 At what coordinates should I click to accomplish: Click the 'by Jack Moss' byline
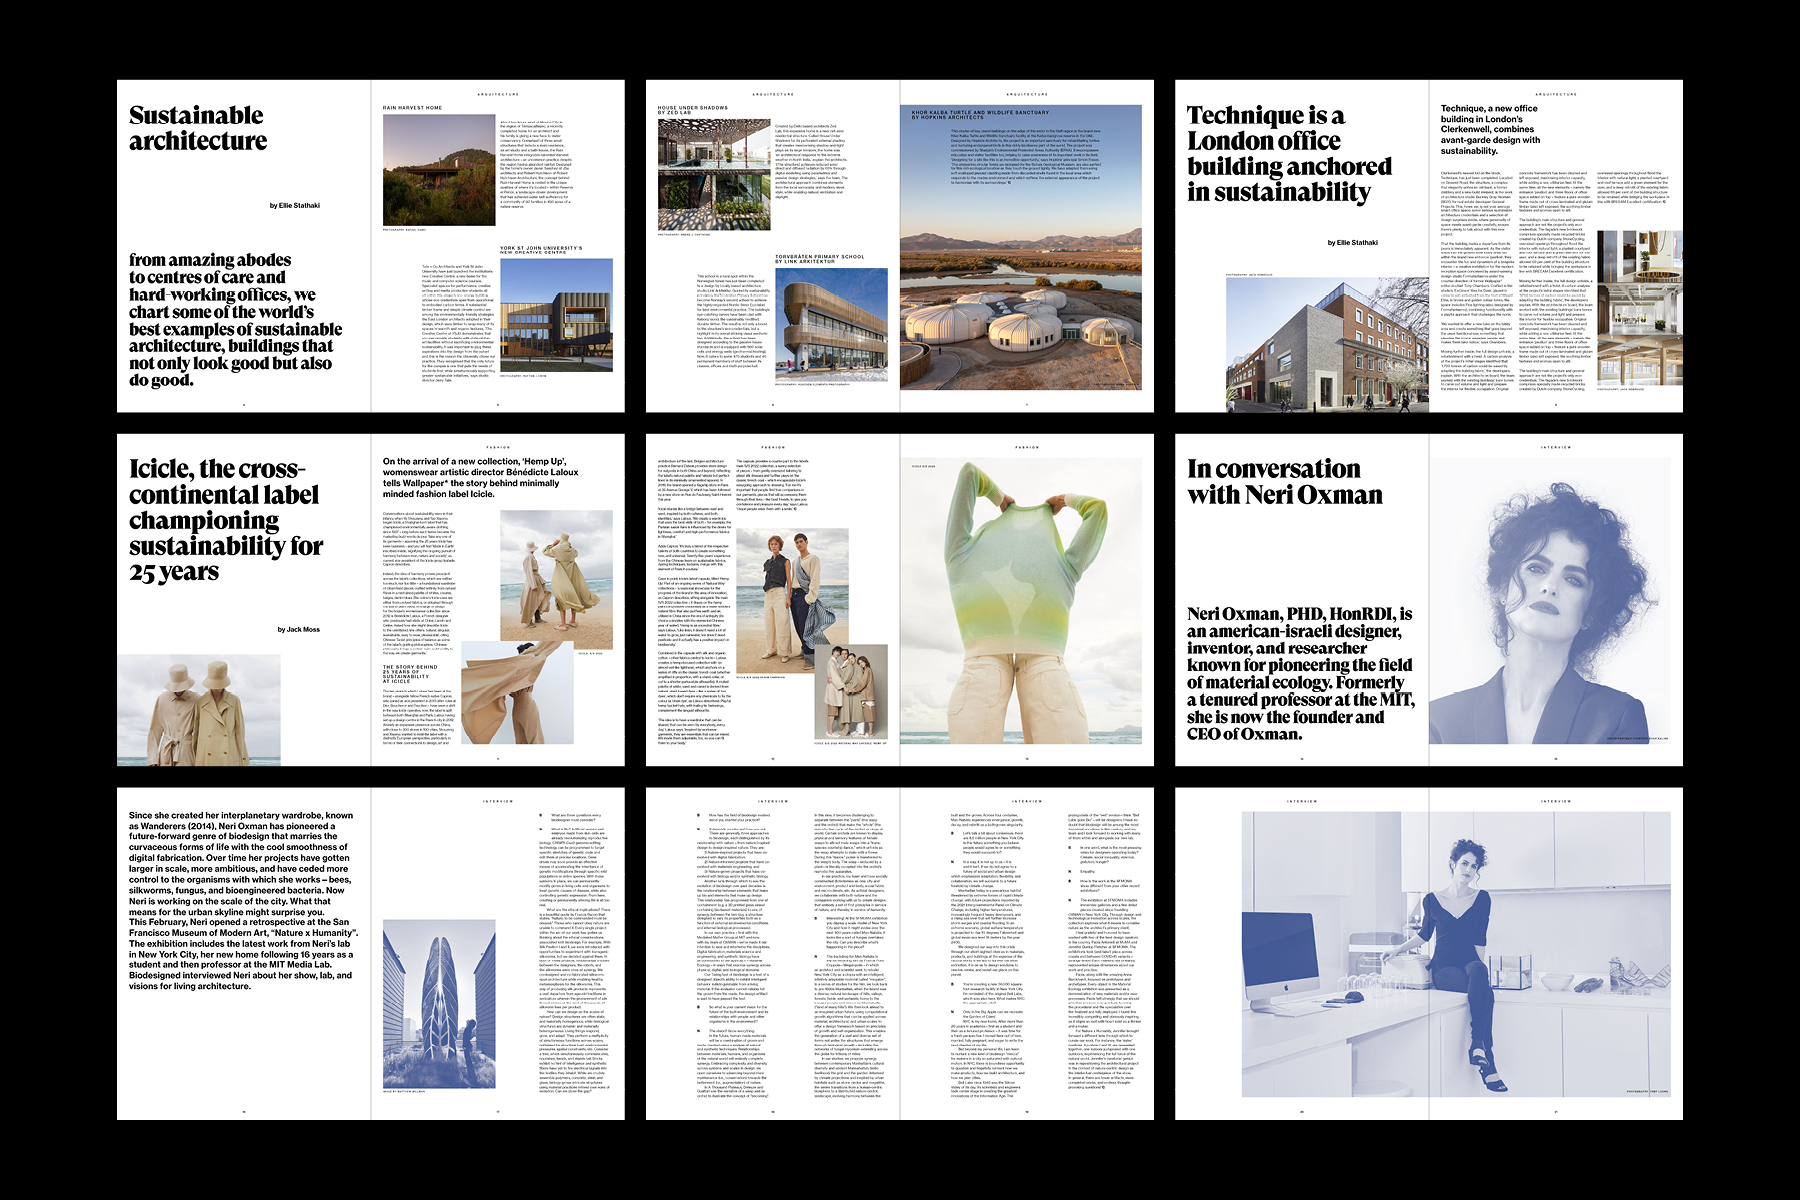(299, 630)
